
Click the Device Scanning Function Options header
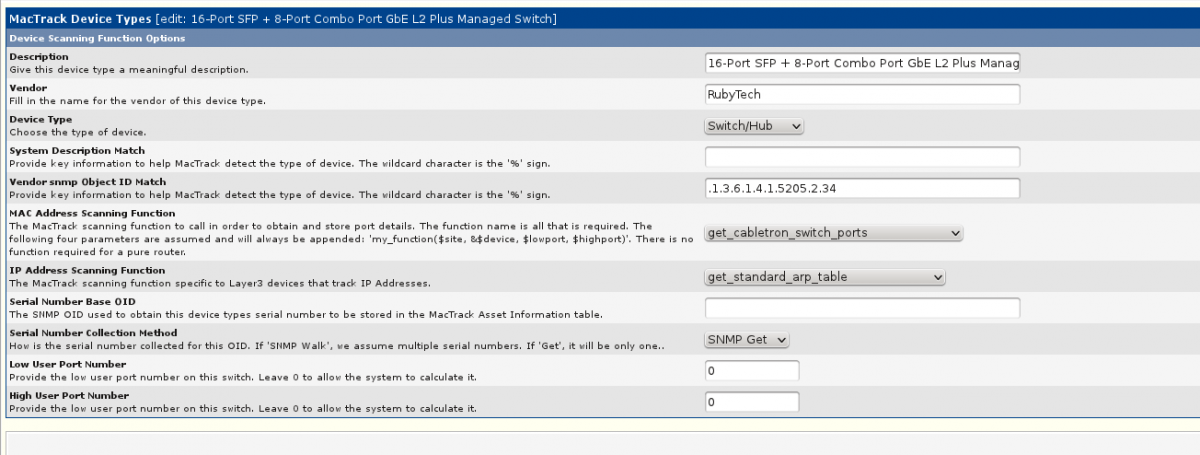coord(97,38)
